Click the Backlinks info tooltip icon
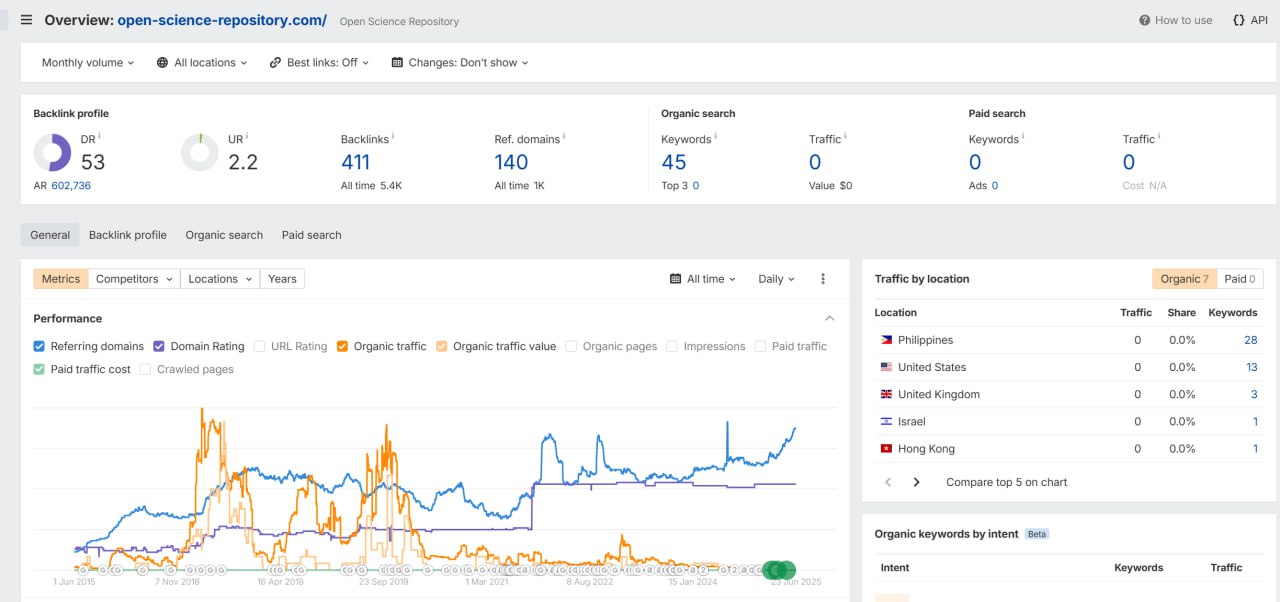This screenshot has height=602, width=1280. coord(393,137)
